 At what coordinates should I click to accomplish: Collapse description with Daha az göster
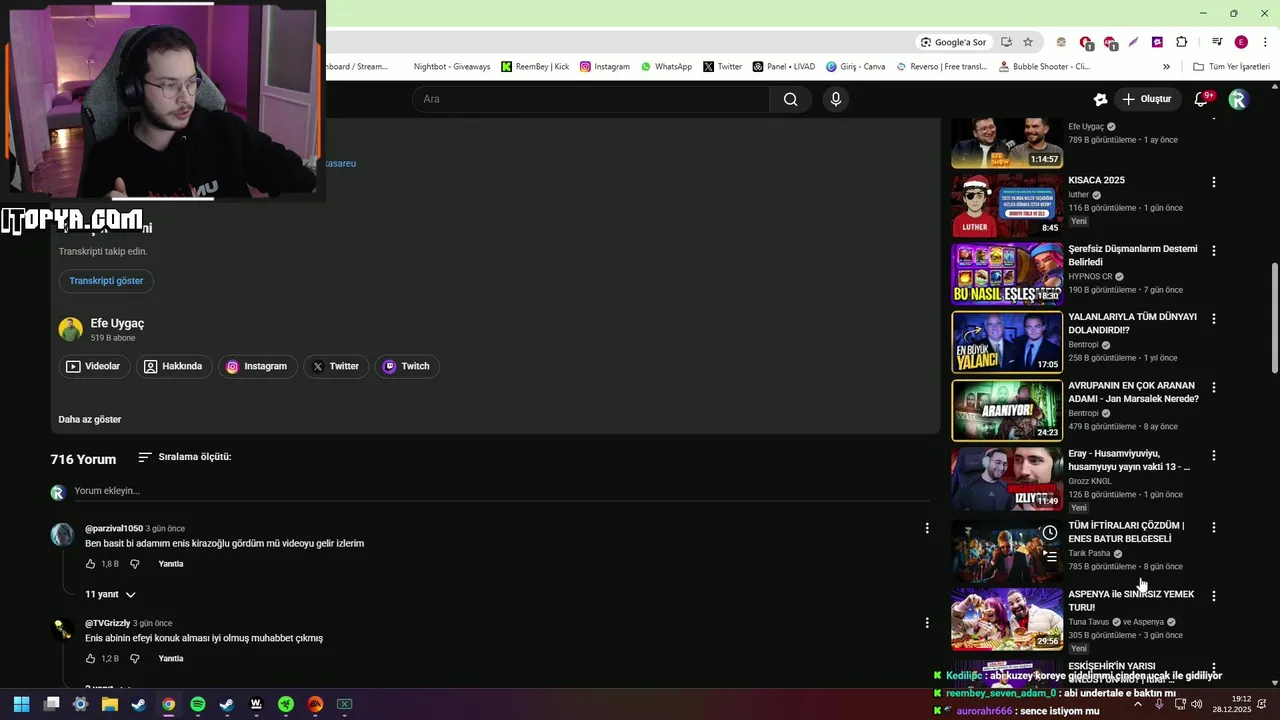click(90, 419)
